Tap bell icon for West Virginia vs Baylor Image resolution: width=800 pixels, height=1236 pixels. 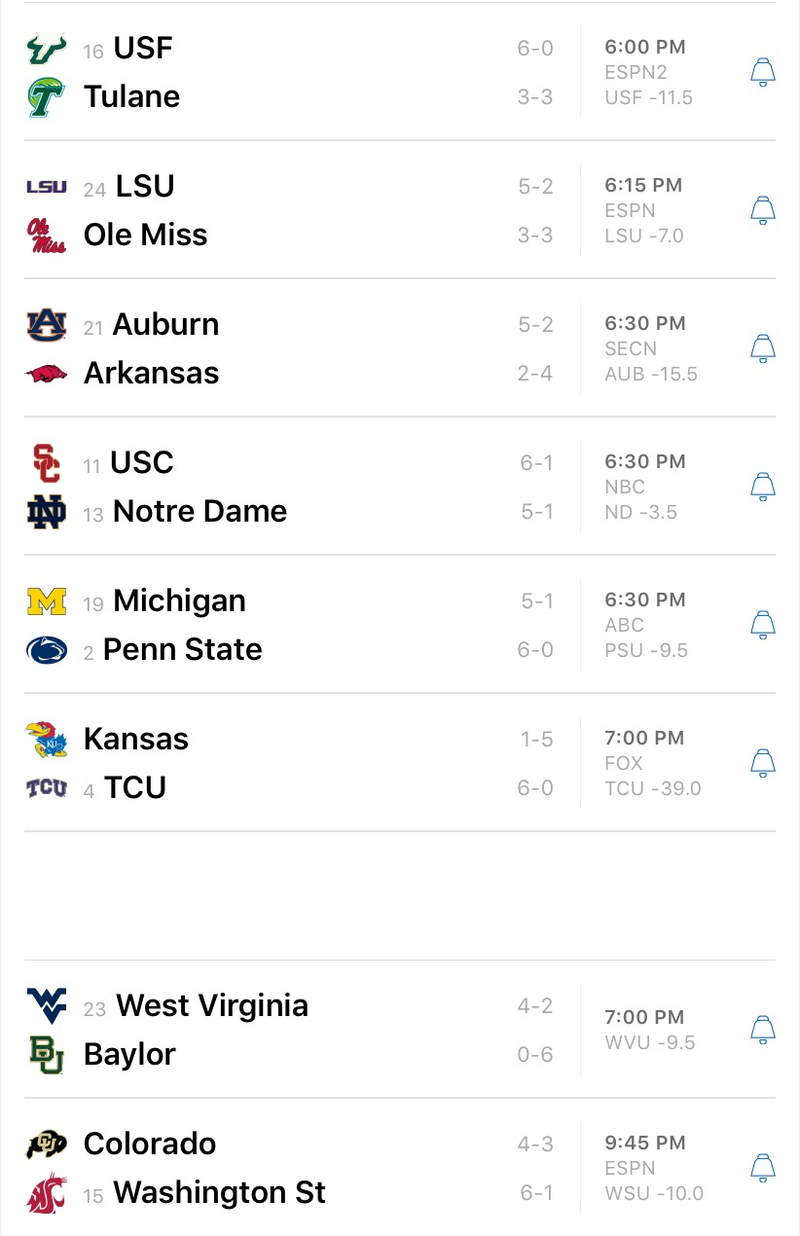point(763,1029)
